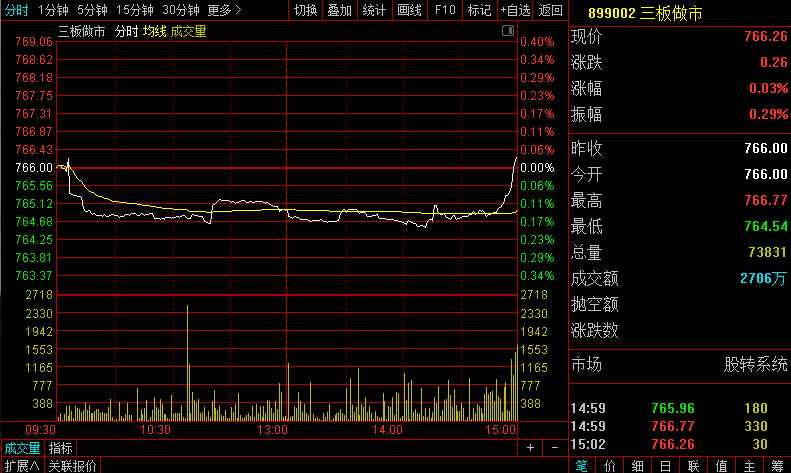Click the 筹 chip distribution icon
The image size is (791, 473).
click(x=776, y=465)
